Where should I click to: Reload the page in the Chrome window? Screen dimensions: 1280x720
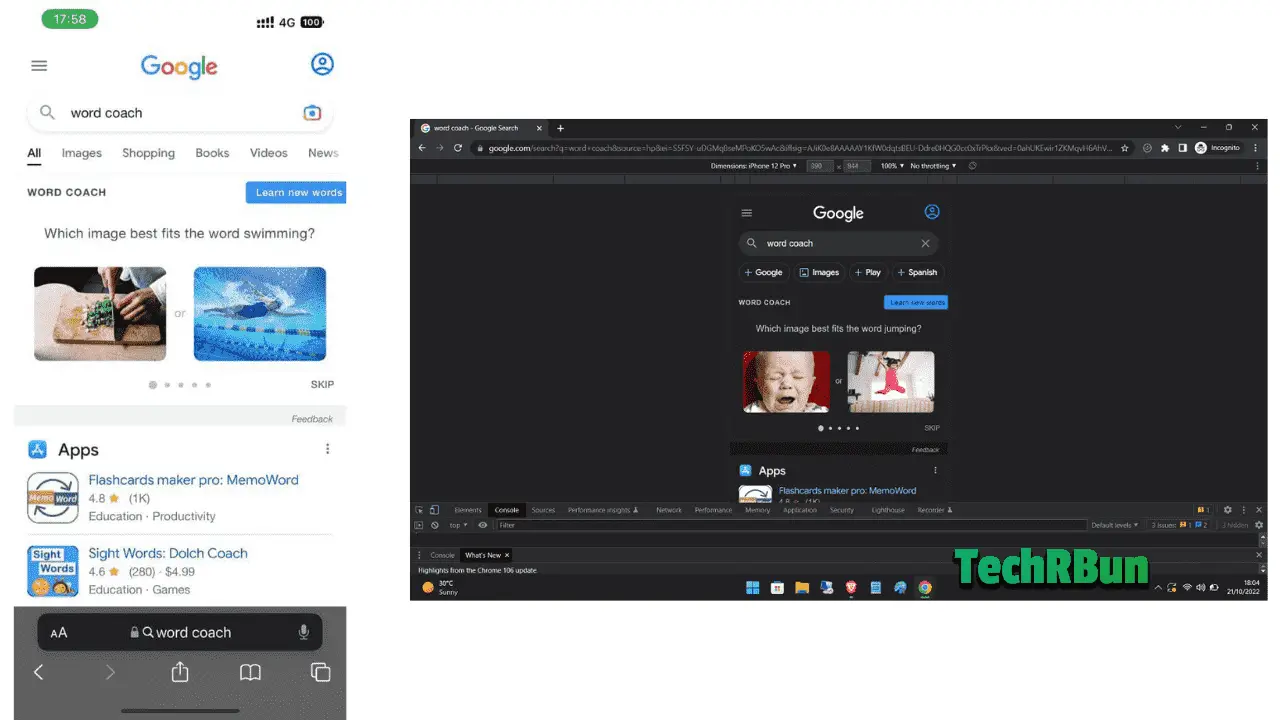[458, 148]
